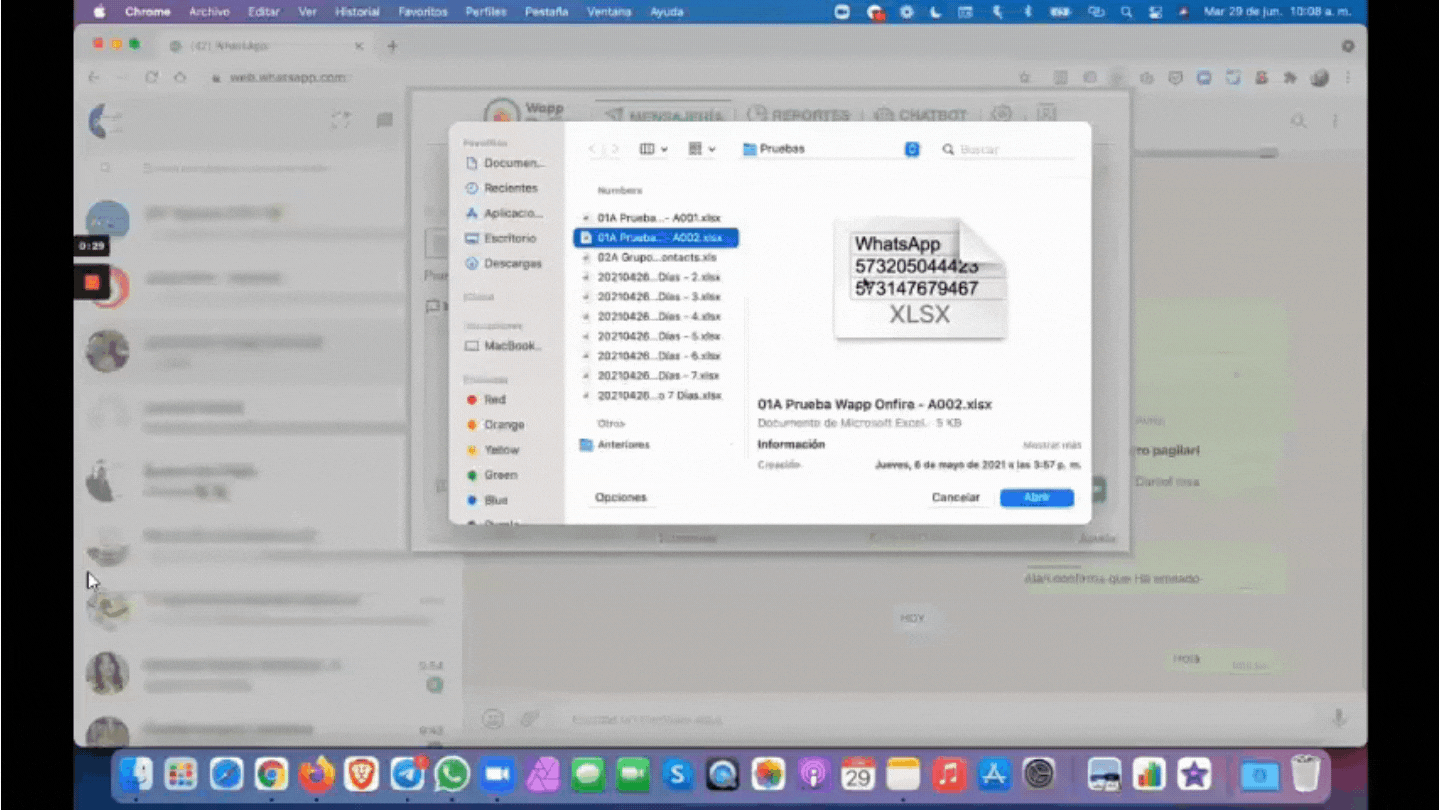Open Finder from the Dock
Viewport: 1440px width, 810px height.
[x=136, y=774]
